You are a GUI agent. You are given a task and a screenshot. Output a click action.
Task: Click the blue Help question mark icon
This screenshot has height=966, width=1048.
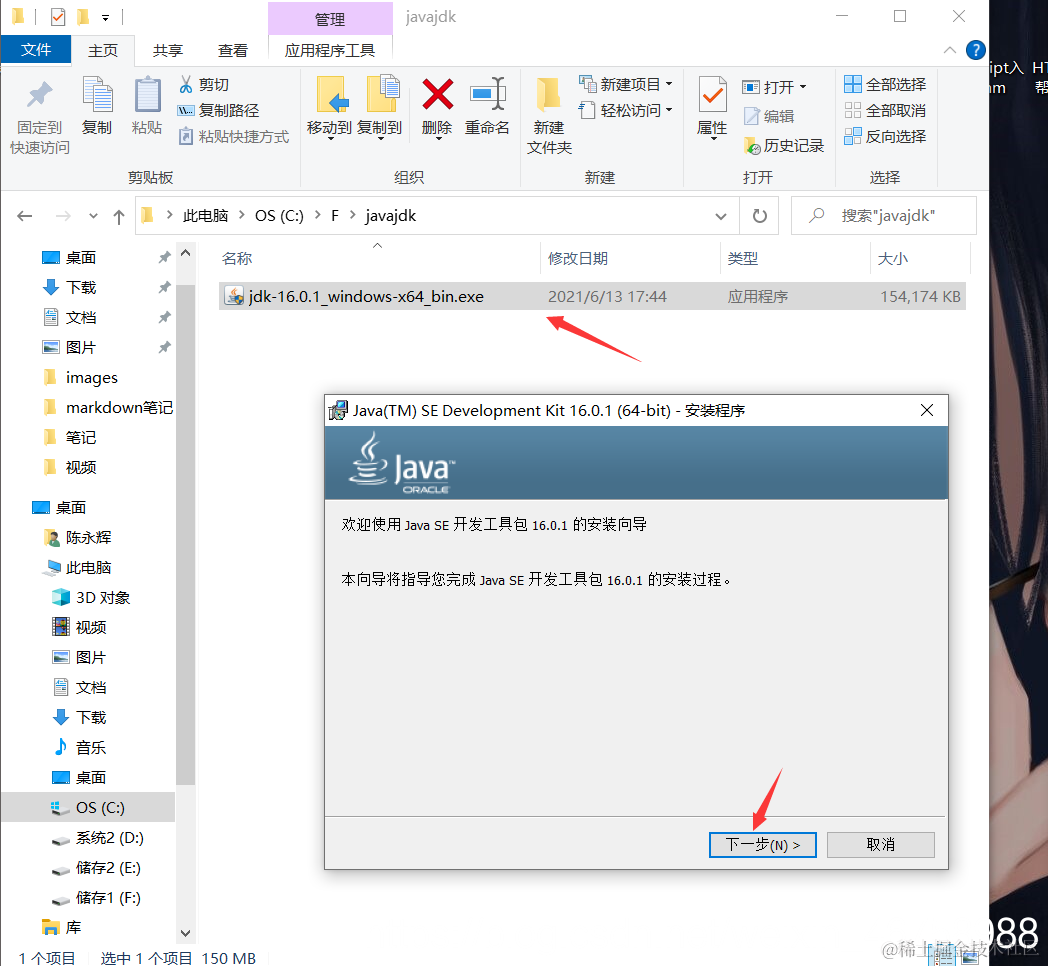pos(975,50)
